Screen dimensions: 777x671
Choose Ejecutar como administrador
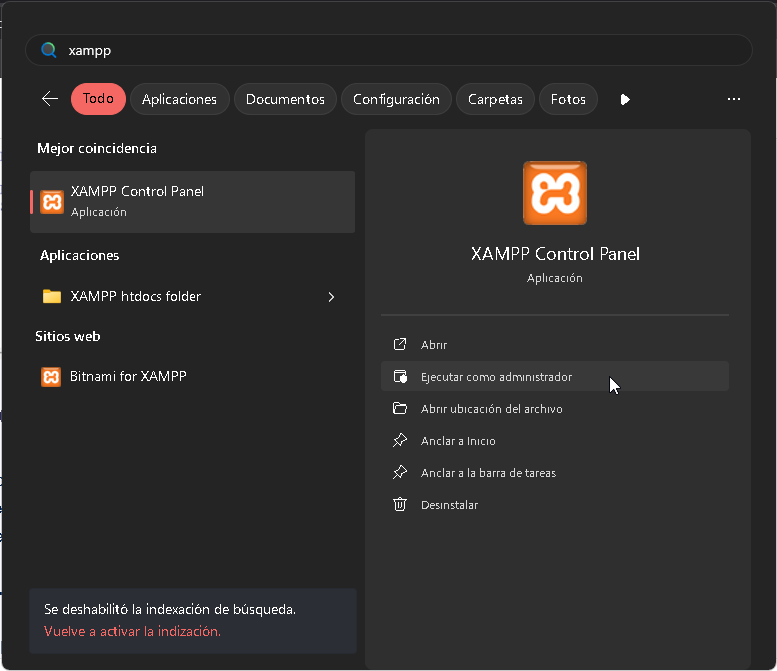[x=496, y=376]
